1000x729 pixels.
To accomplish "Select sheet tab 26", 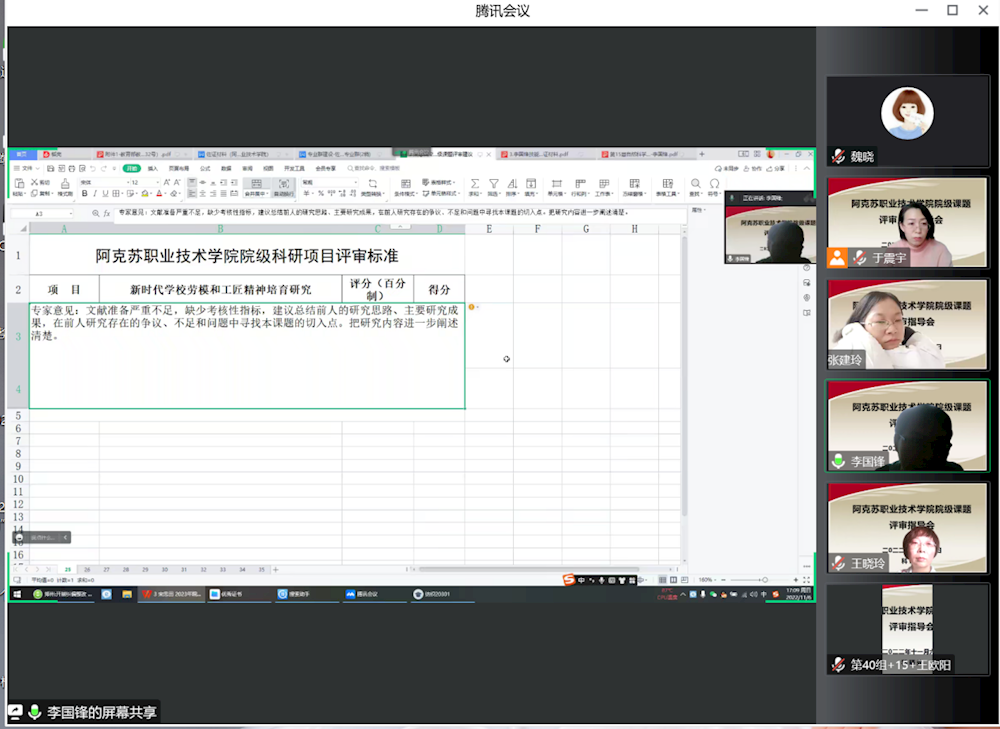I will click(87, 570).
